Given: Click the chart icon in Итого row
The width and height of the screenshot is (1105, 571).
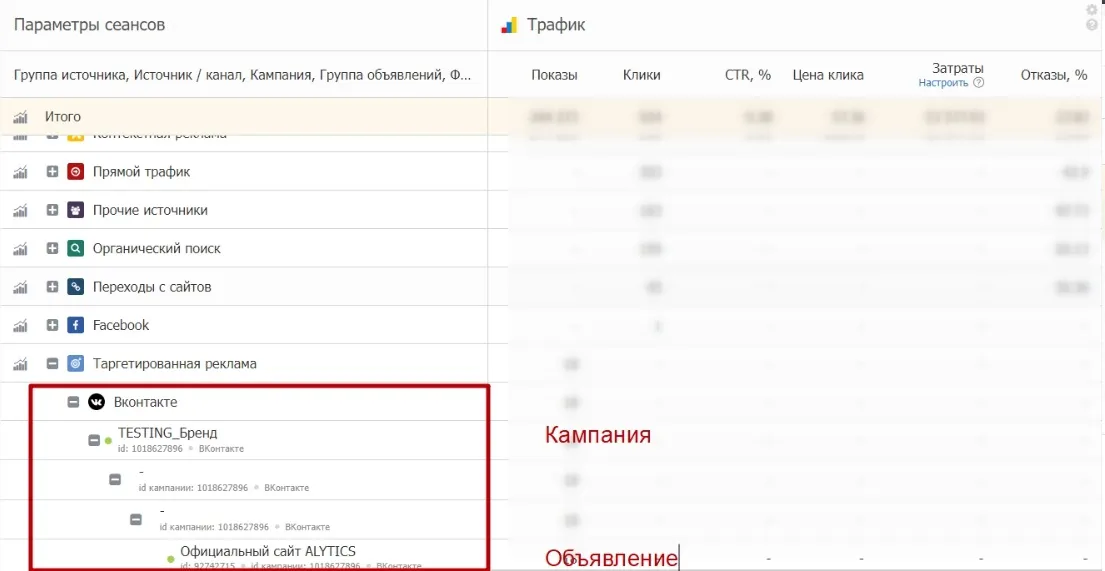Looking at the screenshot, I should (20, 116).
